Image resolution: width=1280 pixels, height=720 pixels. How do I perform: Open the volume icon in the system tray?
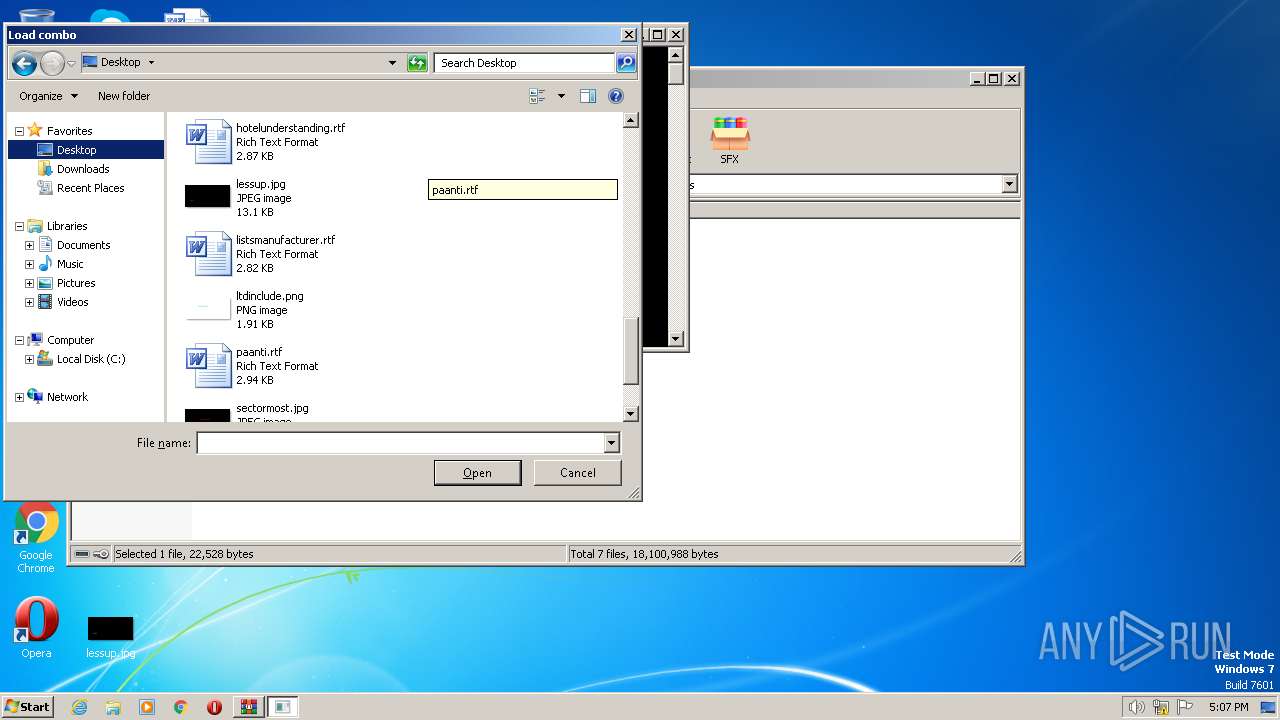[1136, 707]
